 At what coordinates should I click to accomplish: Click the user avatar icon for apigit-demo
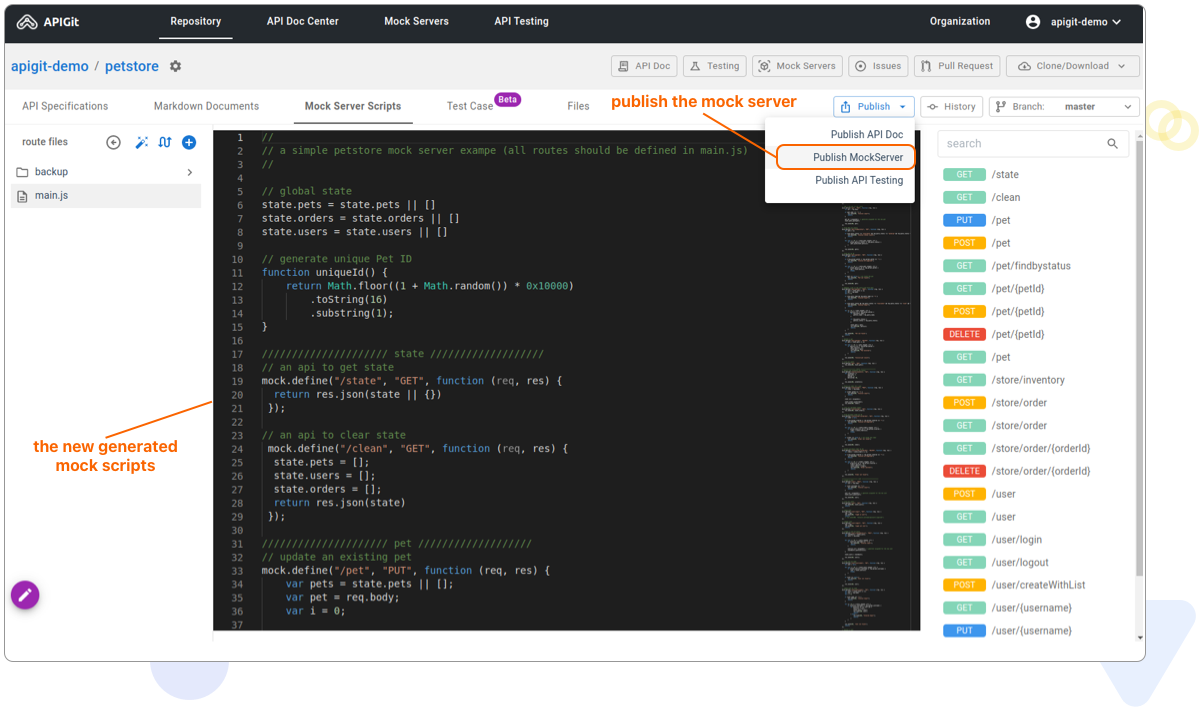(x=1033, y=21)
